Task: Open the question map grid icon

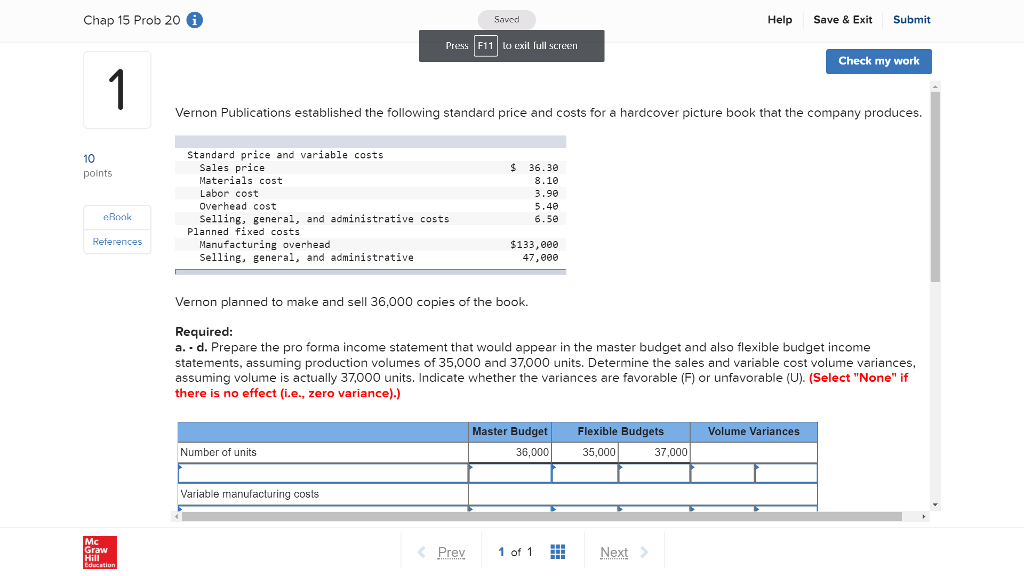Action: [x=557, y=551]
